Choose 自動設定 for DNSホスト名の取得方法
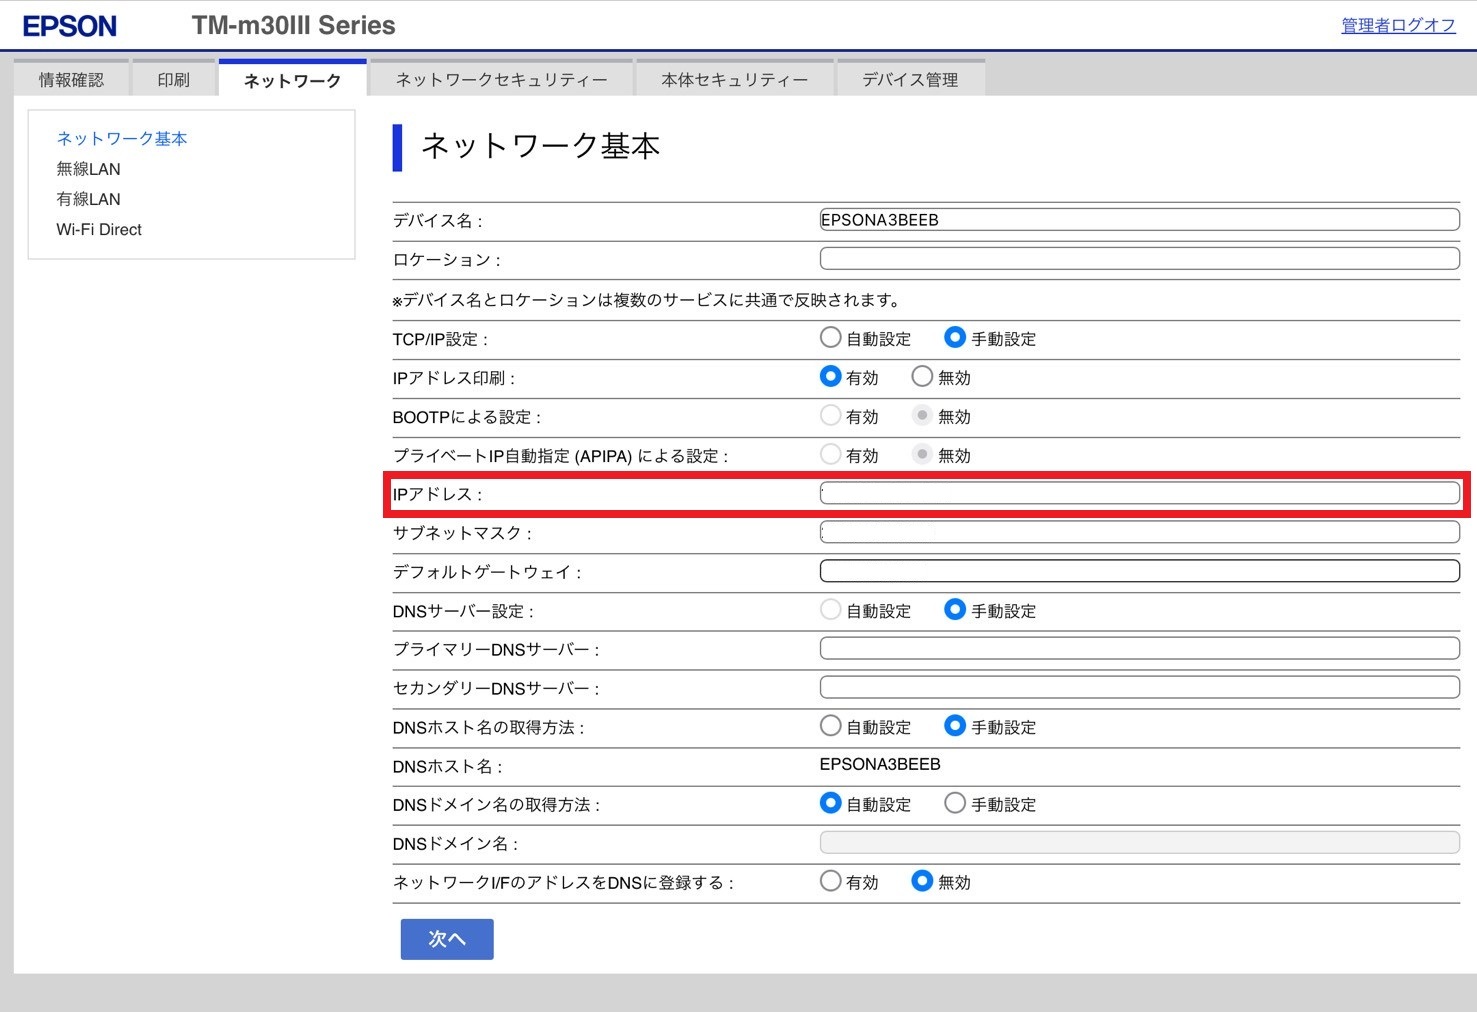 click(x=830, y=726)
